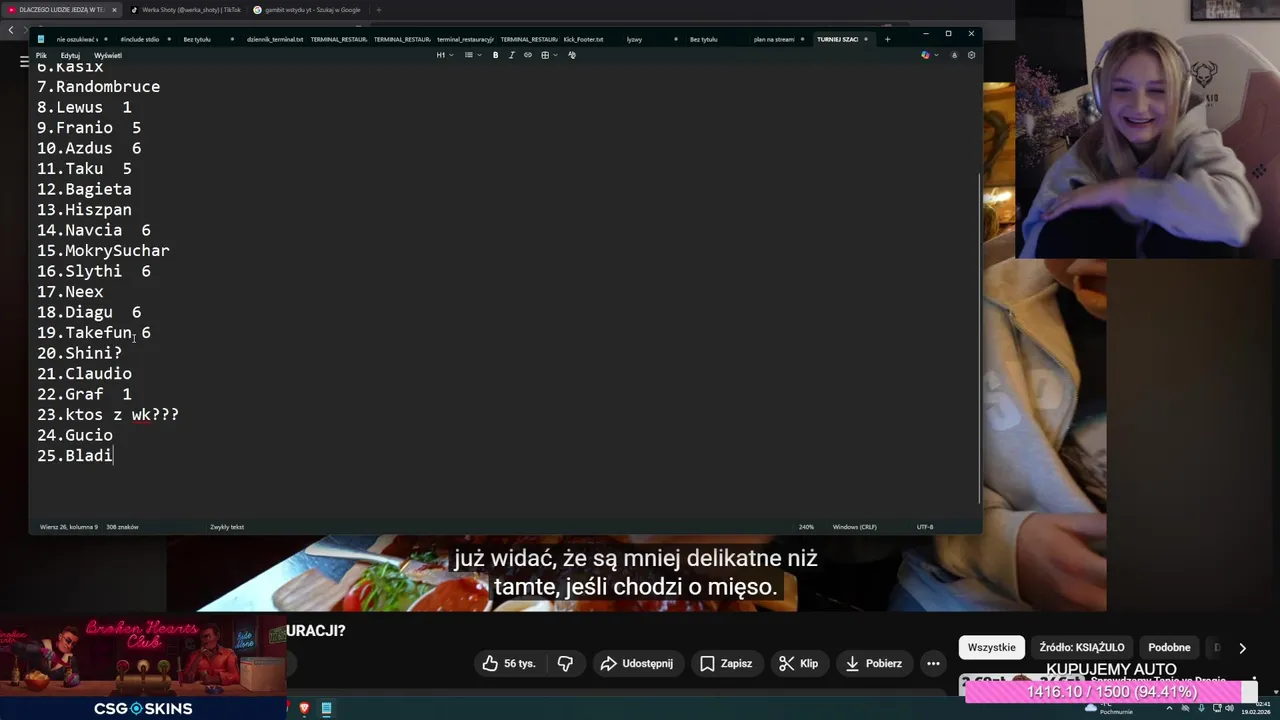
Task: Open the Edytuj menu
Action: click(x=70, y=55)
